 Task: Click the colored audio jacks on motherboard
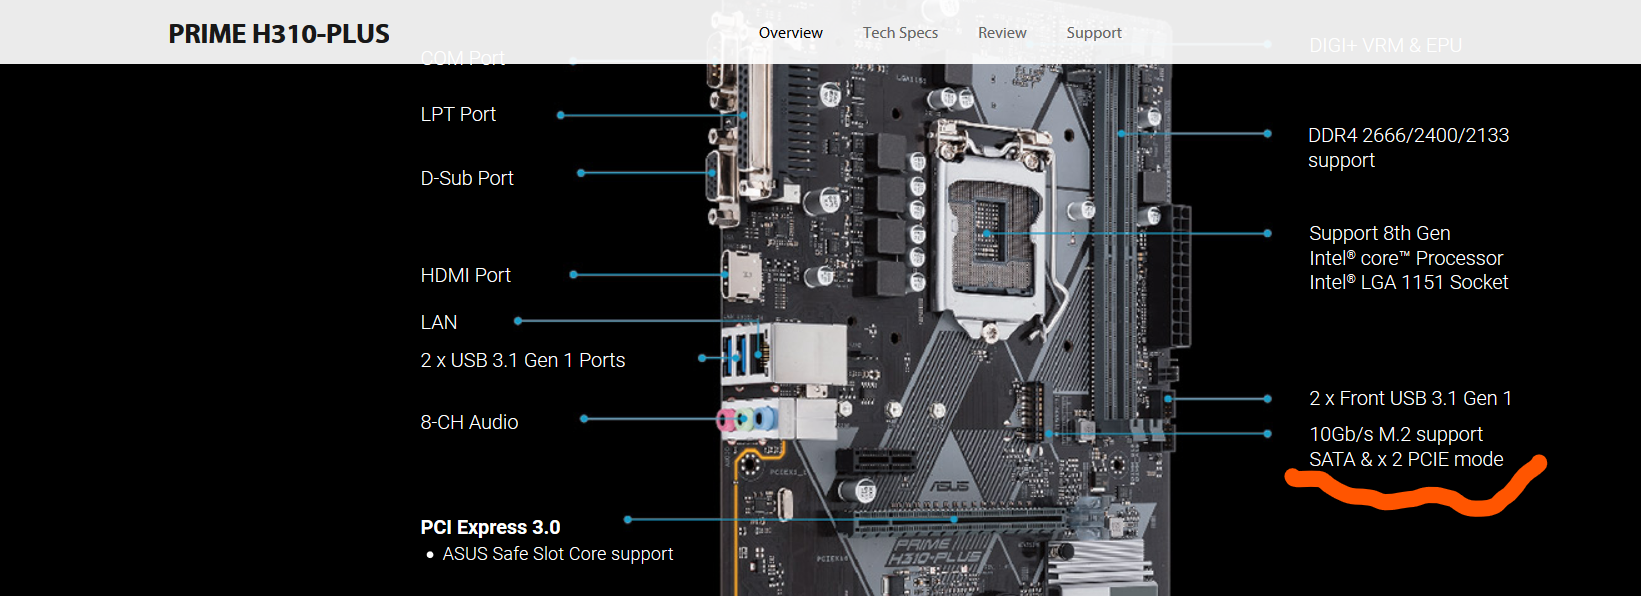click(748, 419)
